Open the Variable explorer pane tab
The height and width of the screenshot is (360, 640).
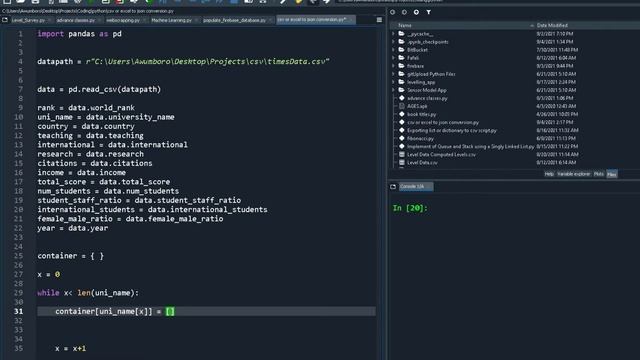573,174
